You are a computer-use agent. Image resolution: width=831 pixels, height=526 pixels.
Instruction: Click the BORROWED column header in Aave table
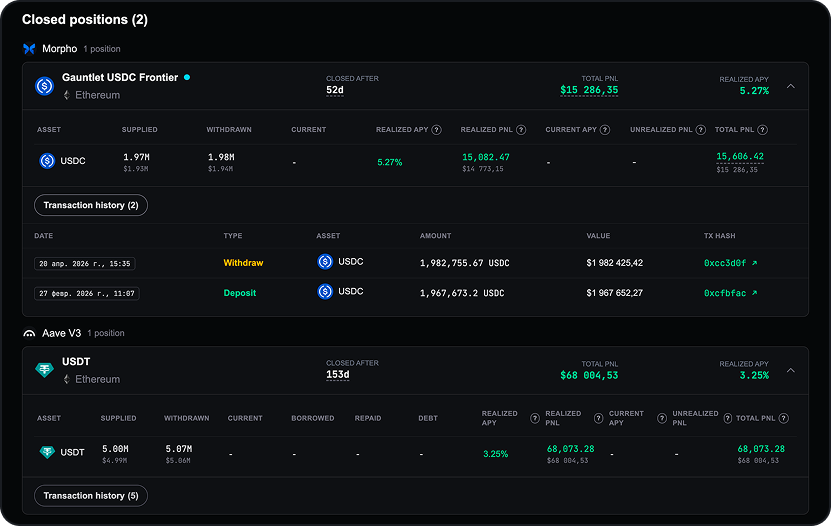click(x=313, y=418)
